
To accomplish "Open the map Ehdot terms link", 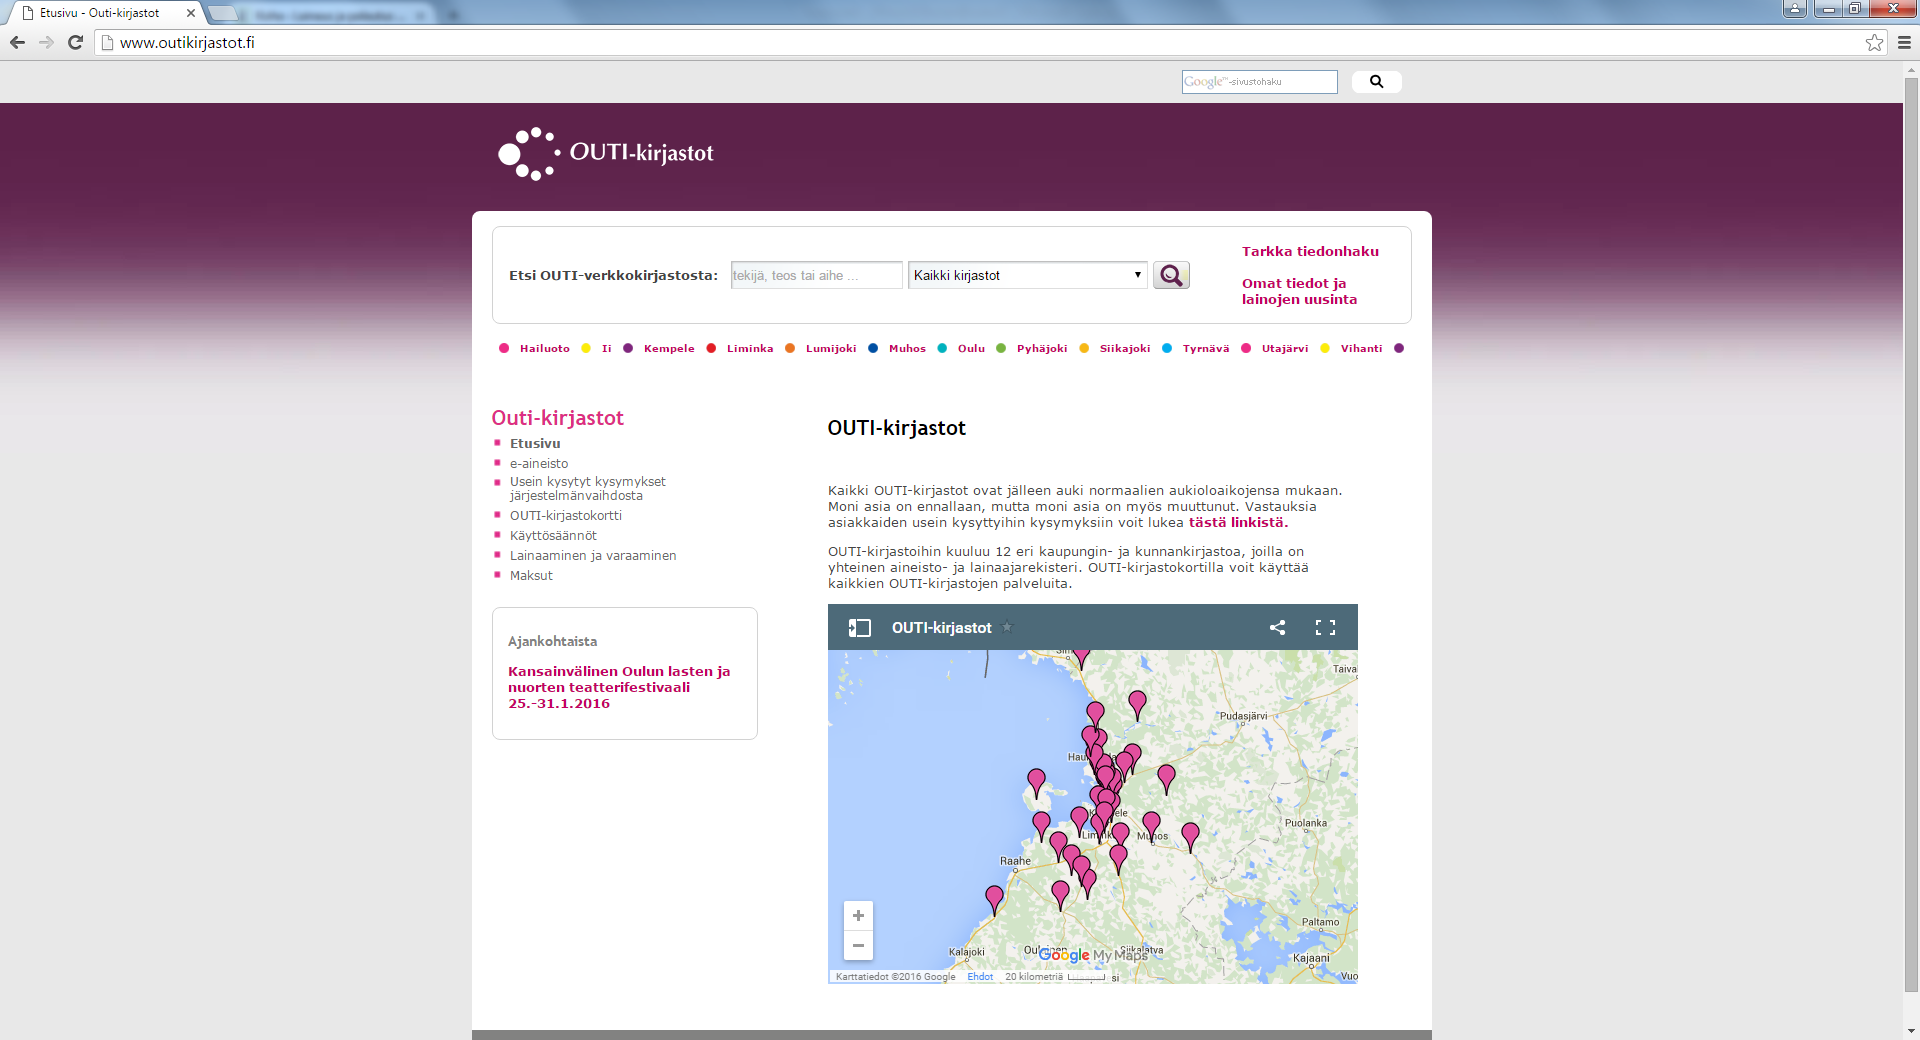I will (980, 977).
